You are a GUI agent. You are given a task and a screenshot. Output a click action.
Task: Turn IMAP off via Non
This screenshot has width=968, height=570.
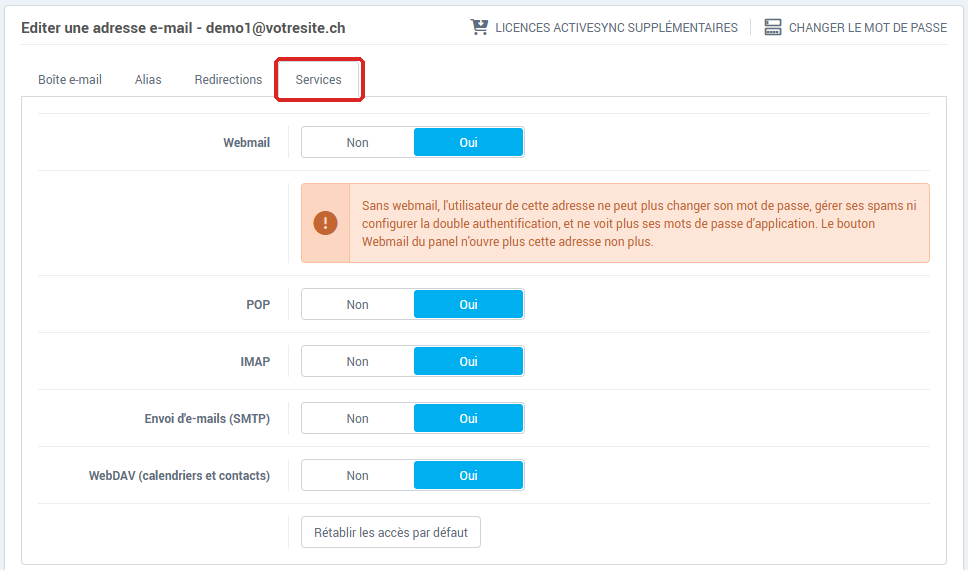tap(357, 361)
